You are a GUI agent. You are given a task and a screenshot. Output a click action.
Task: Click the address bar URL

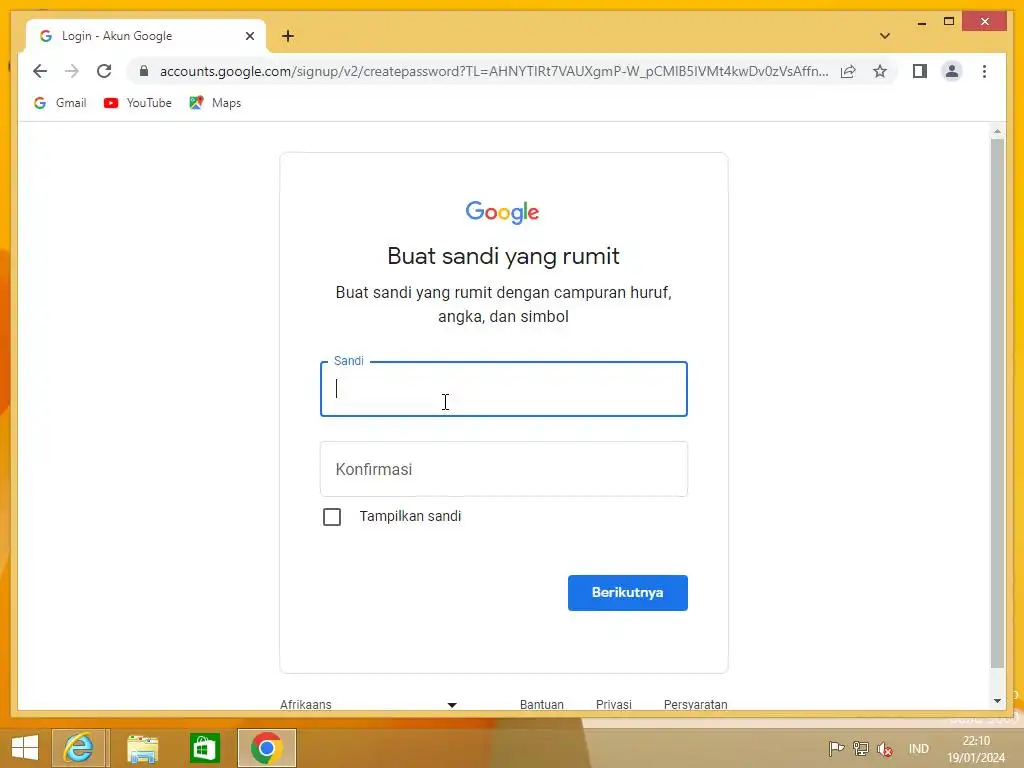point(494,71)
